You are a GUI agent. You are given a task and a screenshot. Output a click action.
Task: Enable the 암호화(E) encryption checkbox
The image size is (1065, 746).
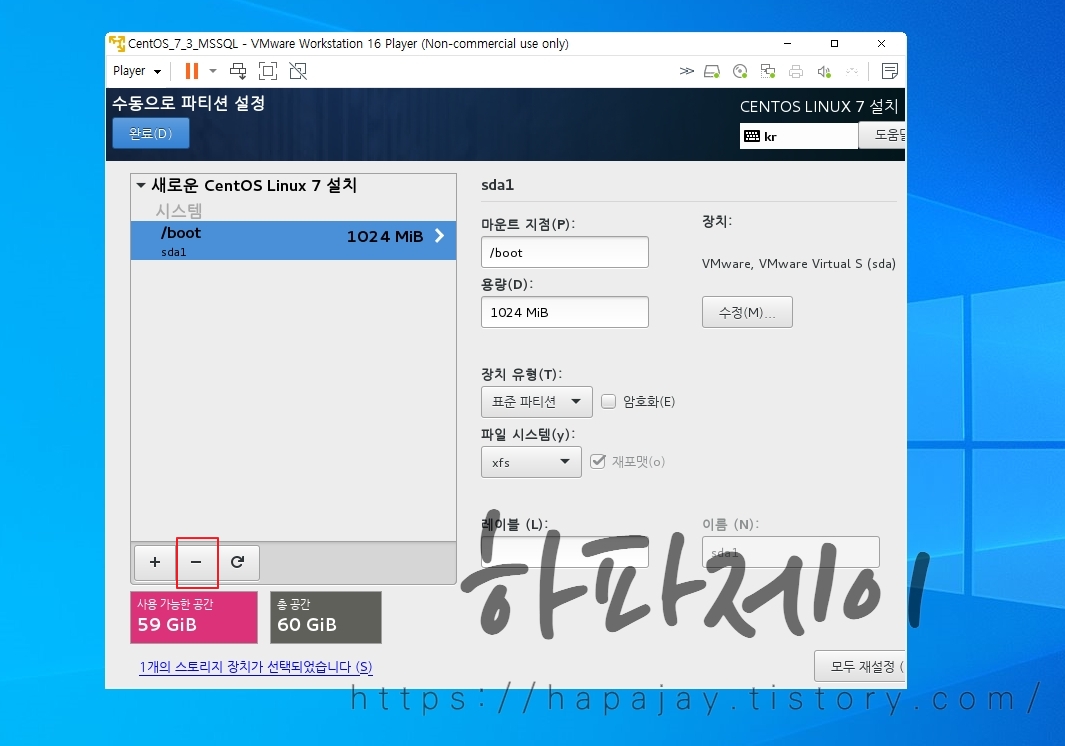pos(609,402)
